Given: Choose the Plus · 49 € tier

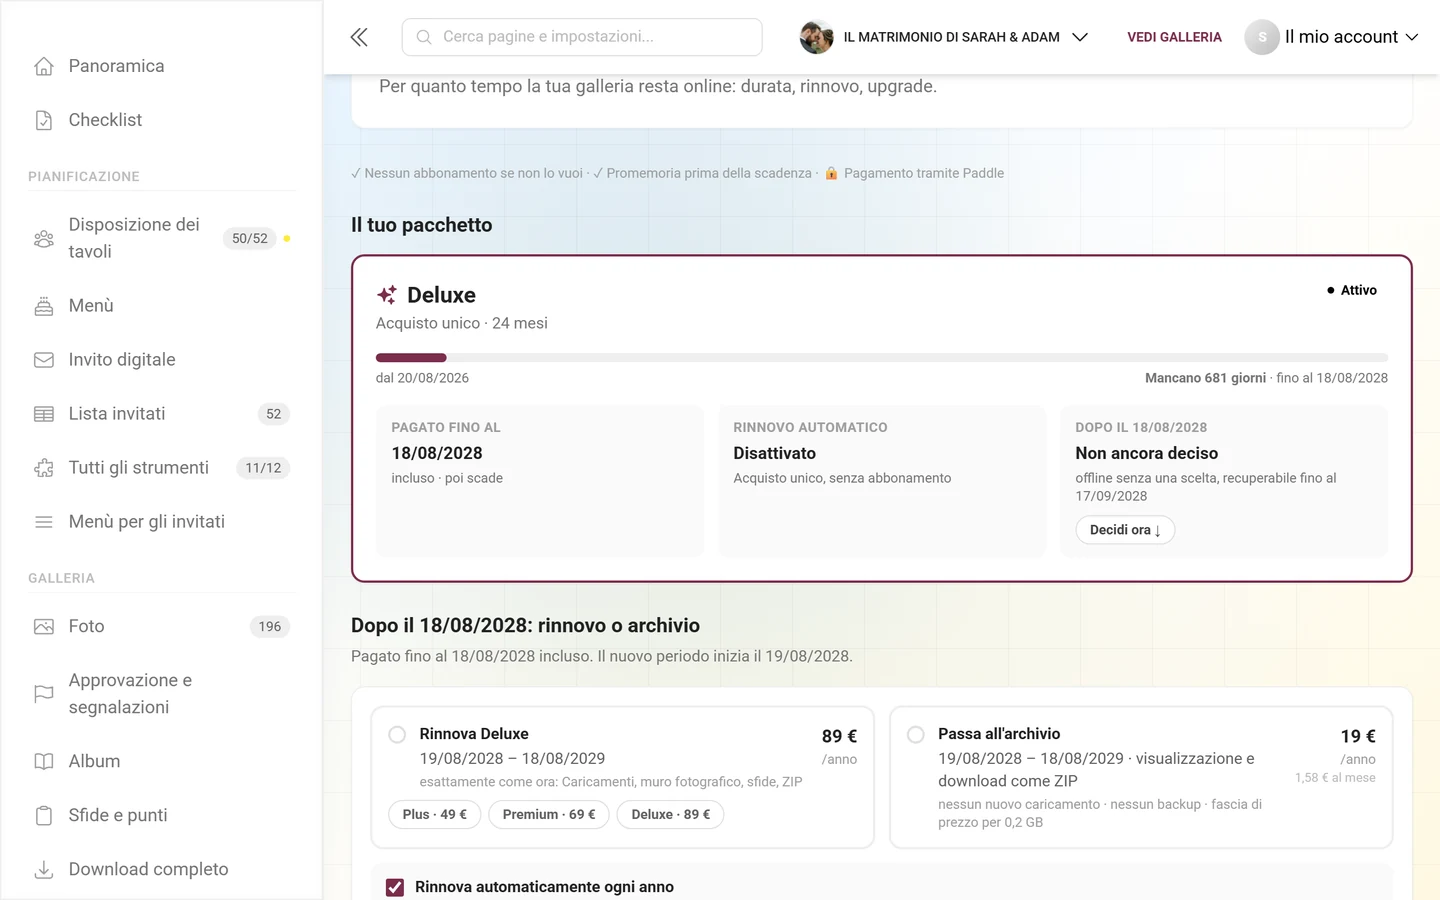Looking at the screenshot, I should [434, 815].
